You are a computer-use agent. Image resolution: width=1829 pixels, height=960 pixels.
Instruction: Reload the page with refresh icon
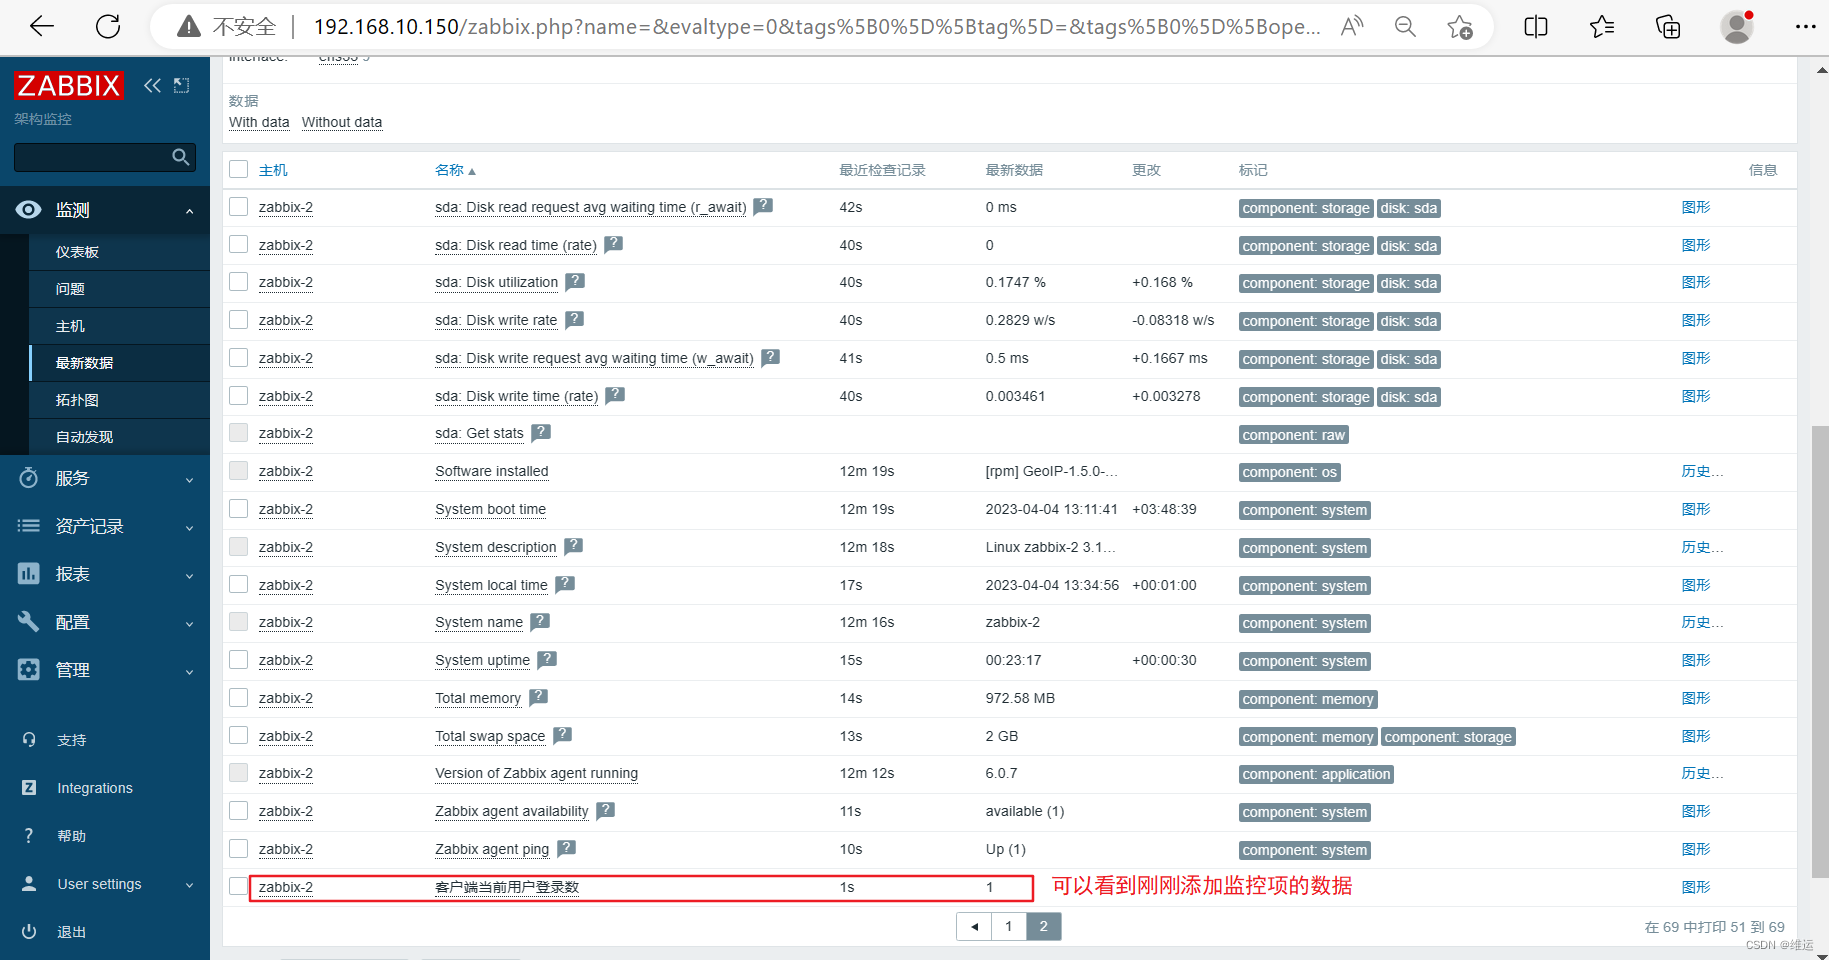coord(108,27)
